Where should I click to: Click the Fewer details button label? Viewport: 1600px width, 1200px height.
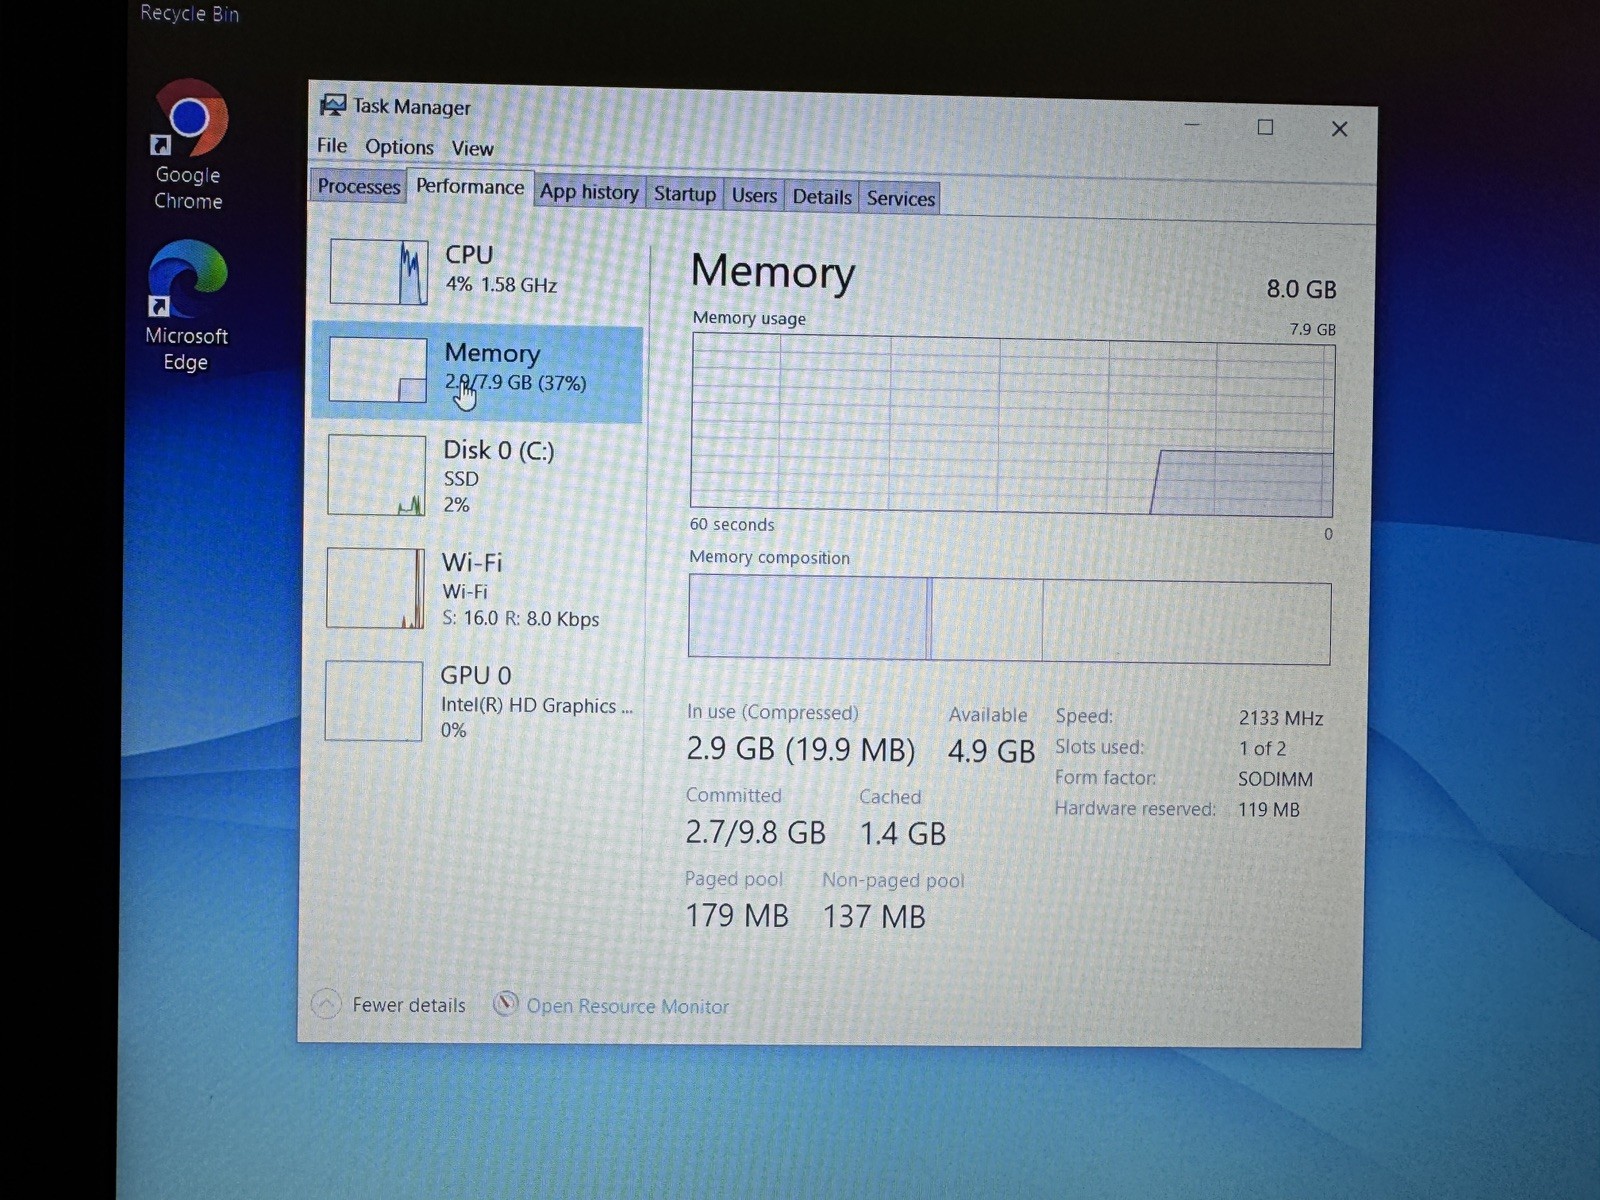pyautogui.click(x=409, y=1005)
